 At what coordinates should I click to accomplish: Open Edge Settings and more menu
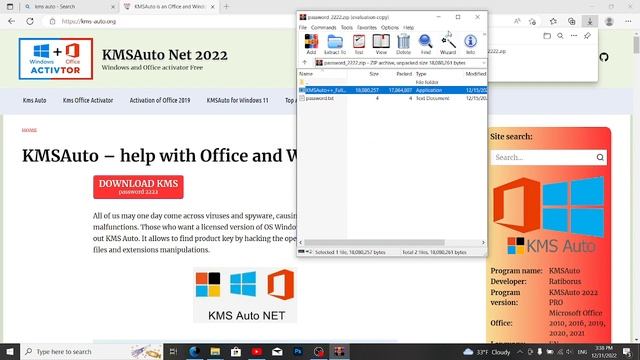[628, 21]
